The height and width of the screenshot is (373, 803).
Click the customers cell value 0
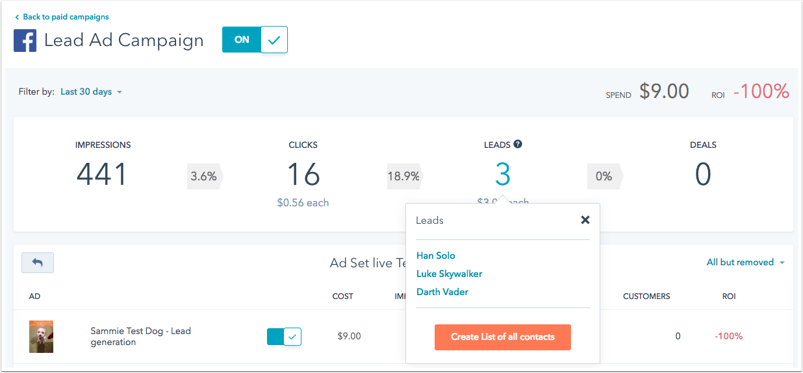click(678, 337)
